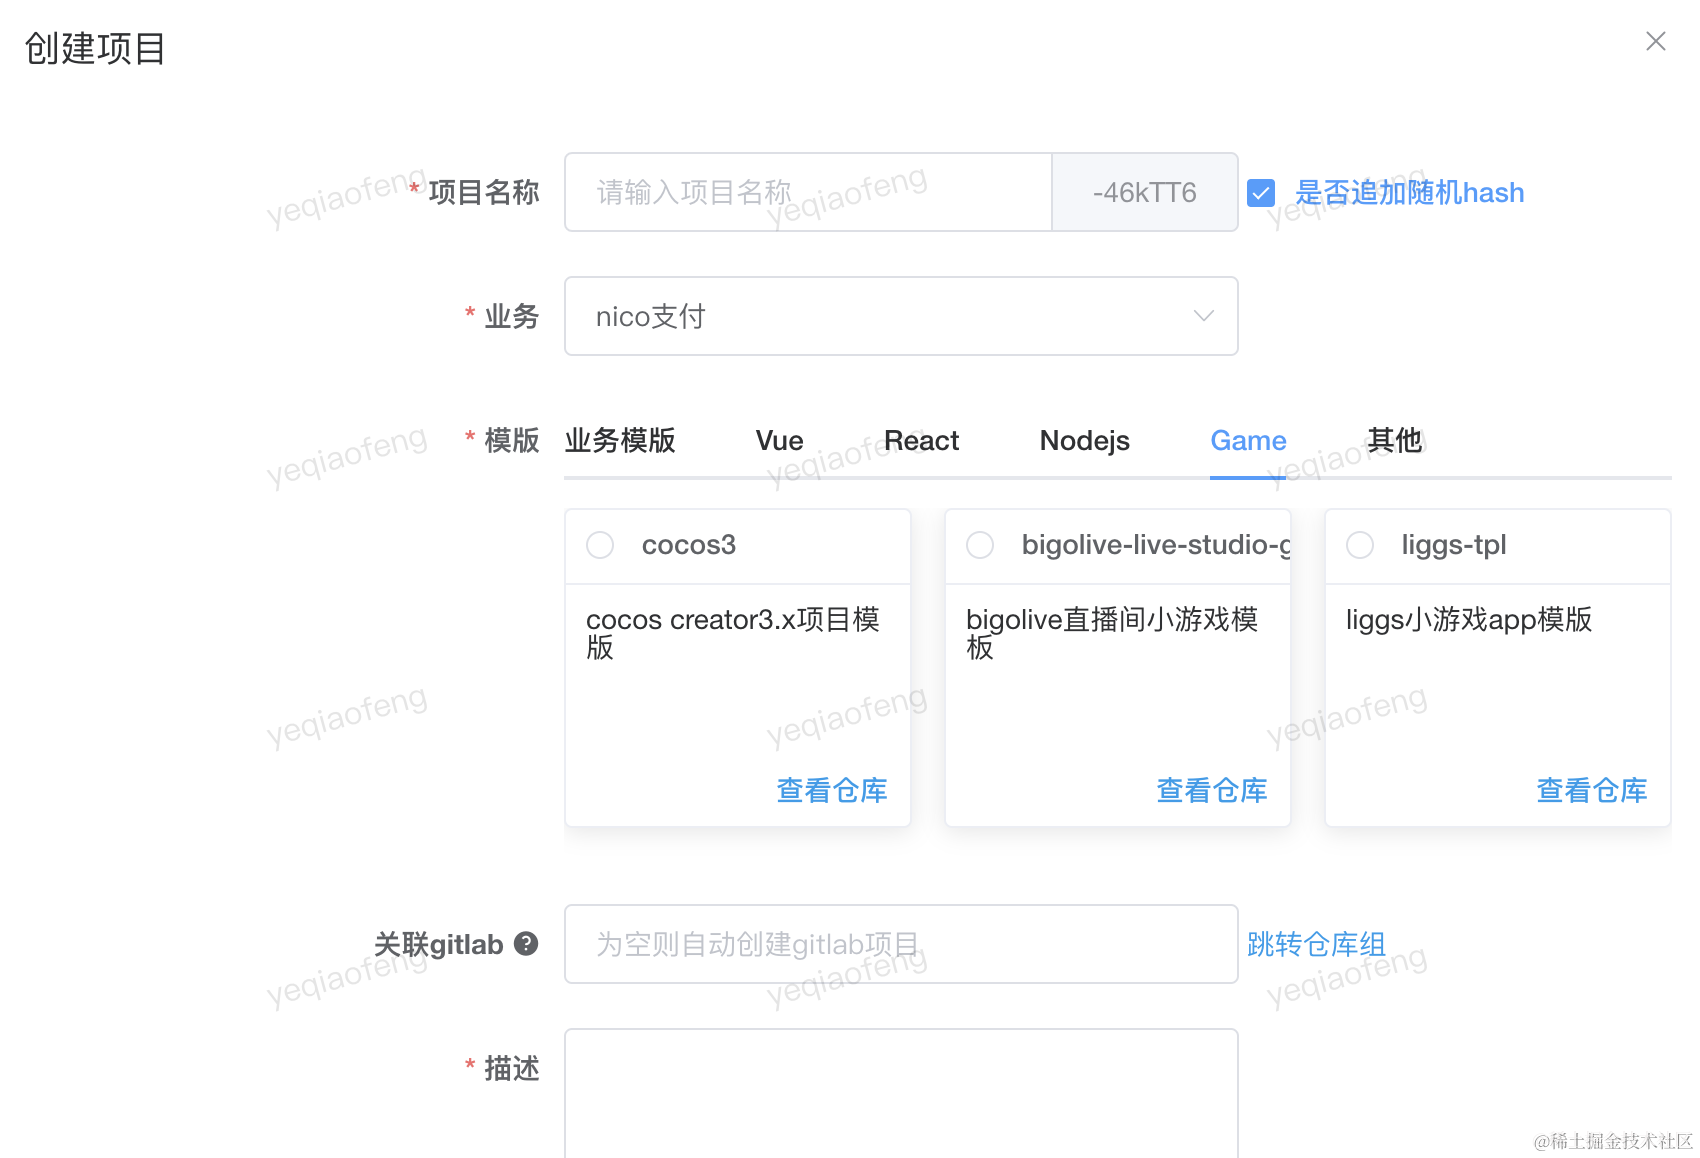Viewport: 1700px width, 1158px height.
Task: Focus the 项目名称 input field
Action: pyautogui.click(x=808, y=192)
